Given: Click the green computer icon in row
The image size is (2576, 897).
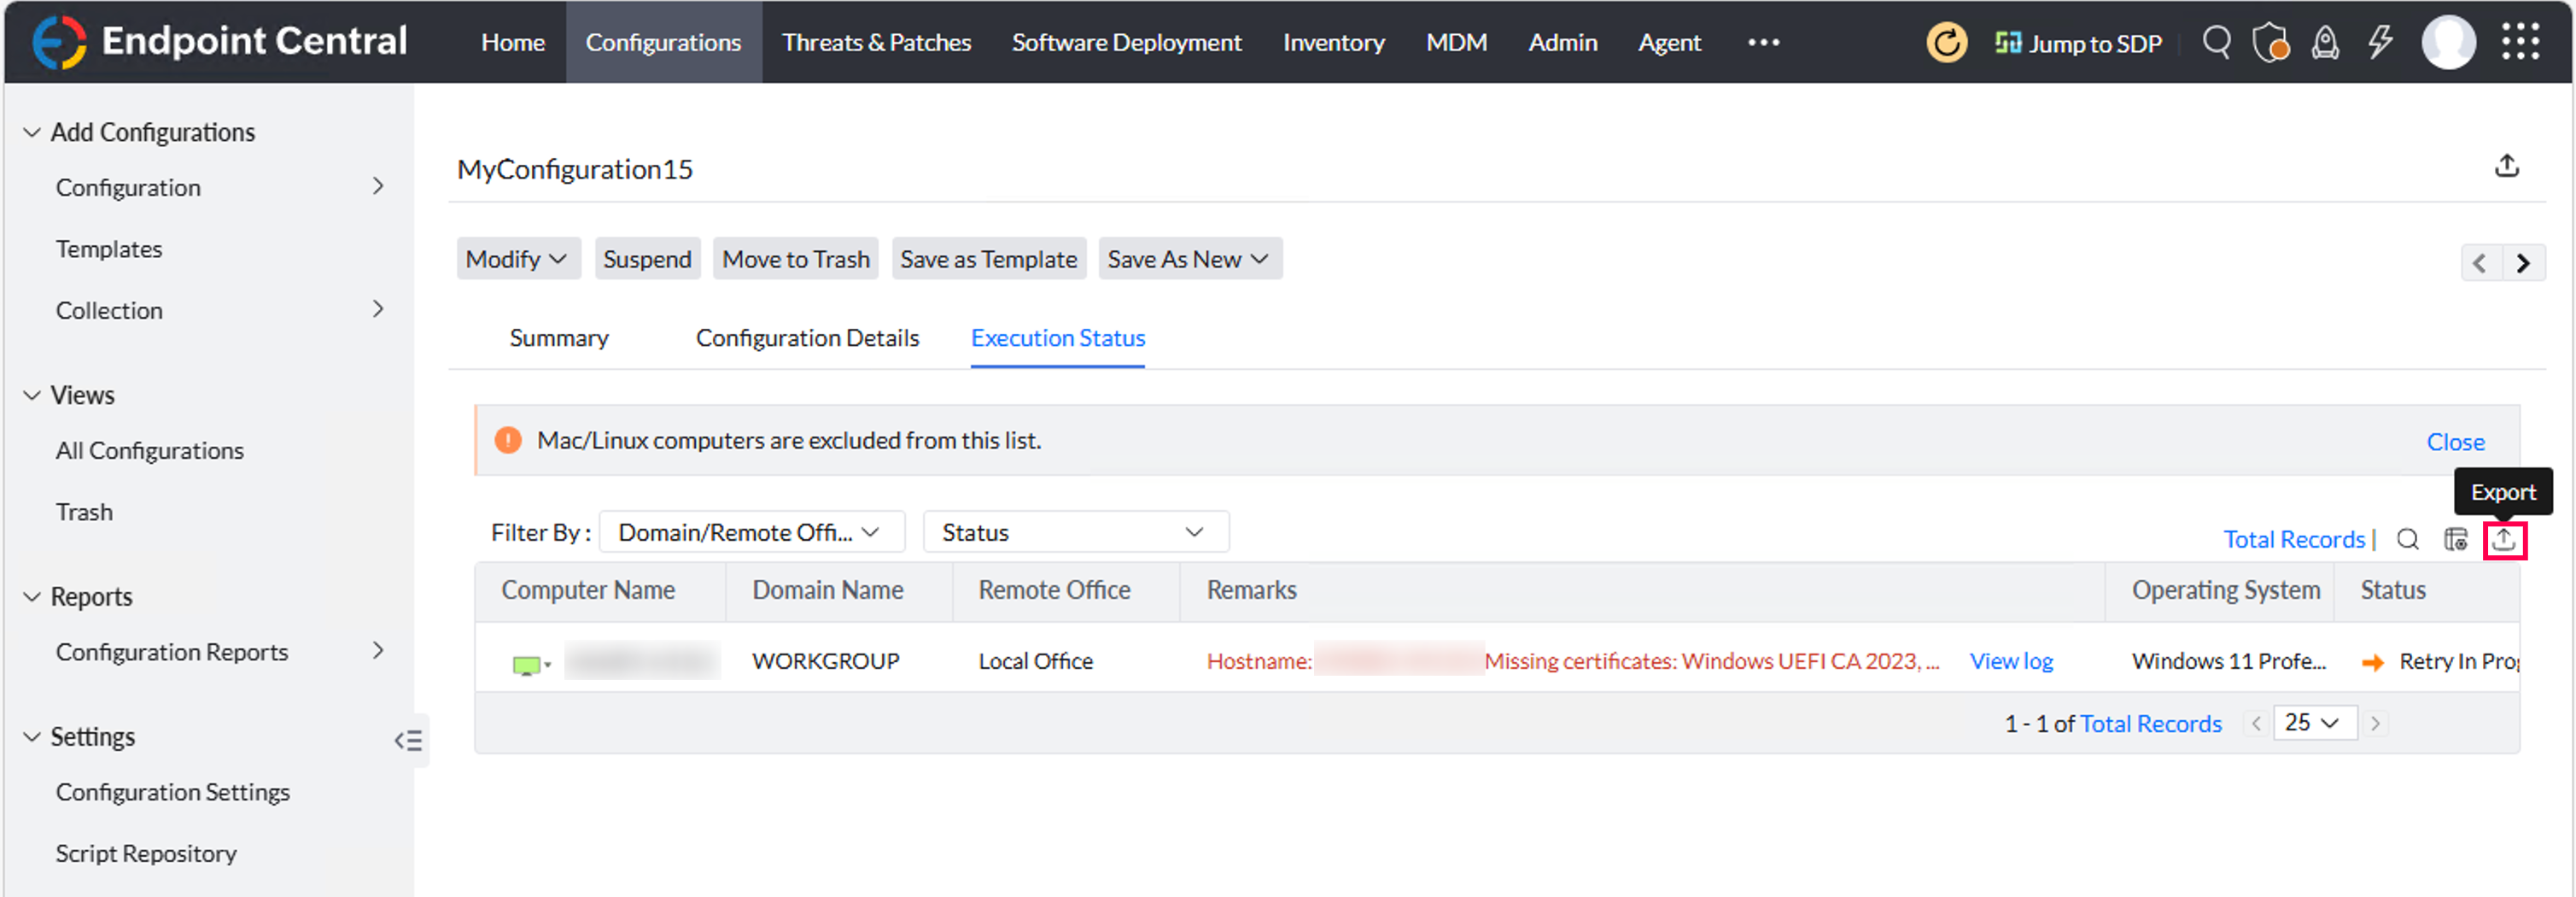Looking at the screenshot, I should (x=526, y=665).
